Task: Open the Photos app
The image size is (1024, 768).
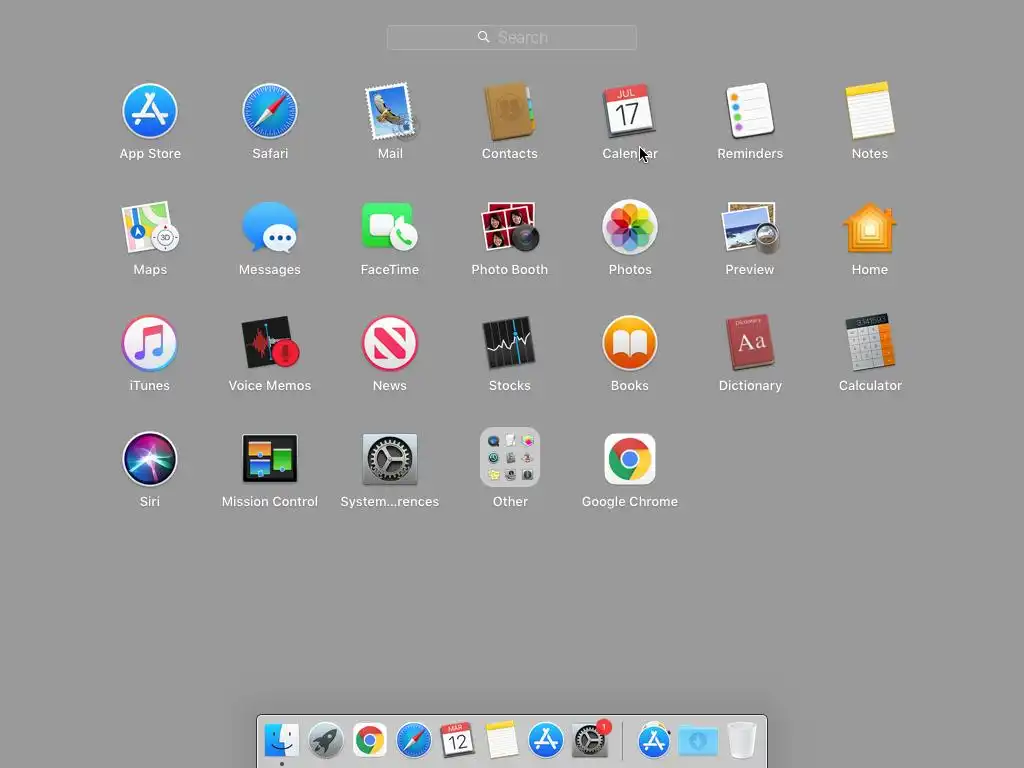Action: pyautogui.click(x=630, y=227)
